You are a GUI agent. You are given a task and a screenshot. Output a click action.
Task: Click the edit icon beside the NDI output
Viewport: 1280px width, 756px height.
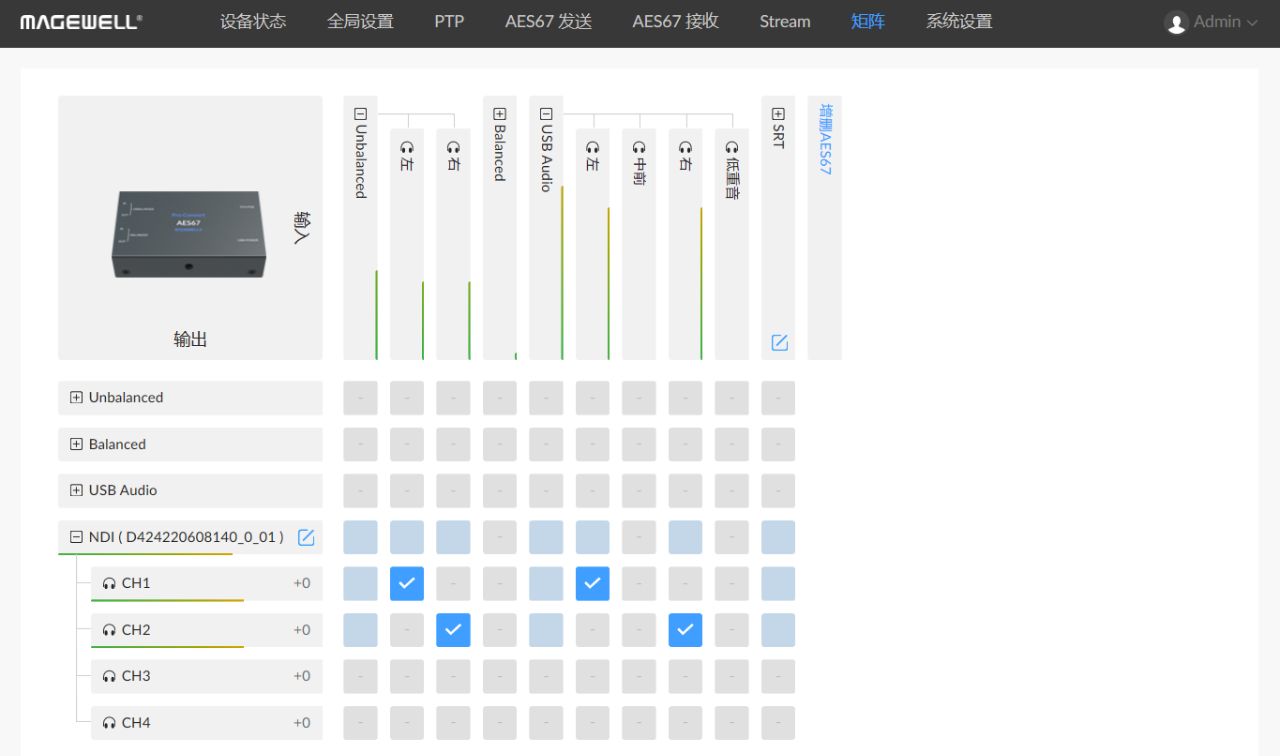pos(306,538)
